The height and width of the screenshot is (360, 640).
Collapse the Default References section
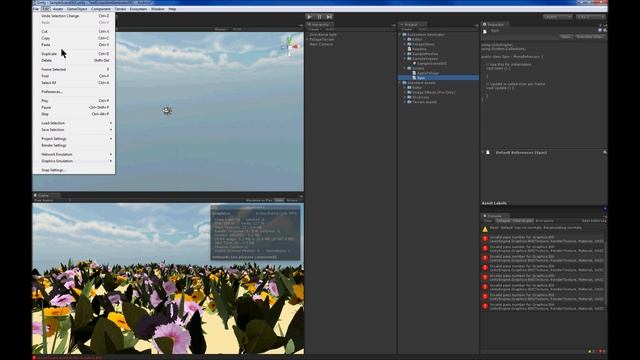[x=482, y=152]
